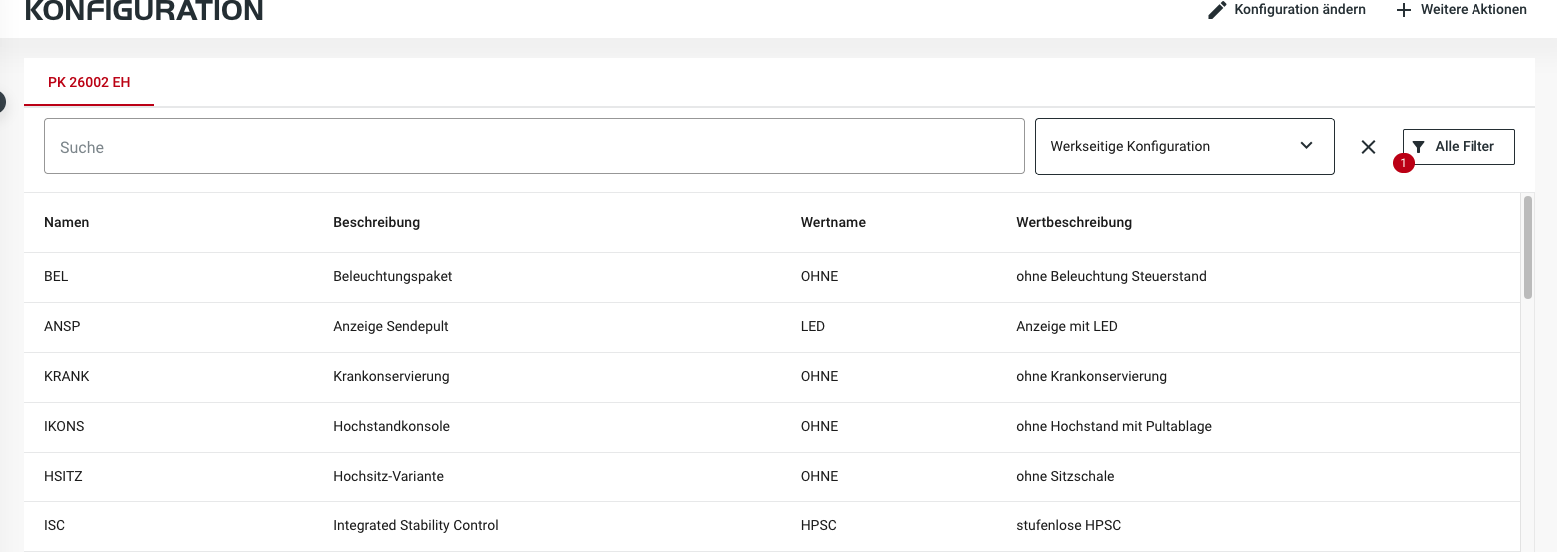Click the funnel icon in Alle Filter

(1418, 147)
